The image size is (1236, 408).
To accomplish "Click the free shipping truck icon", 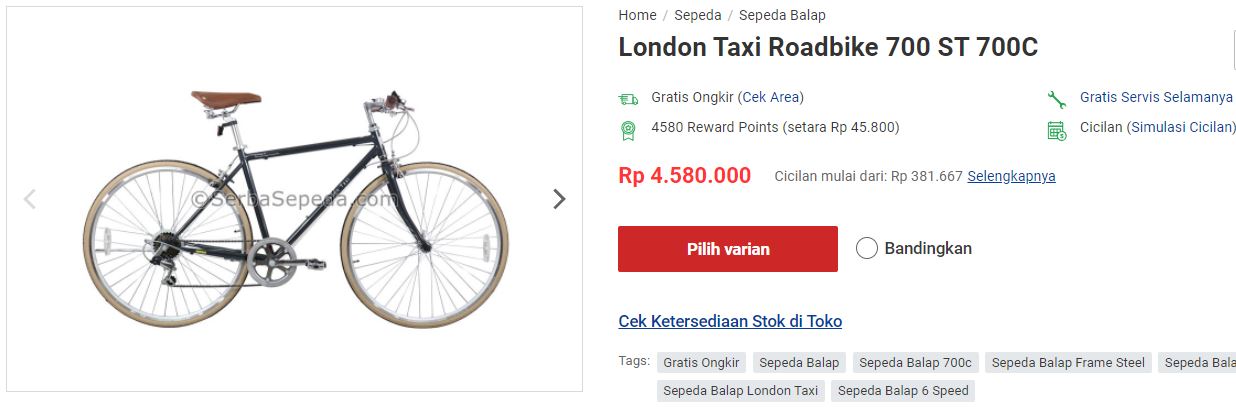I will (x=628, y=98).
